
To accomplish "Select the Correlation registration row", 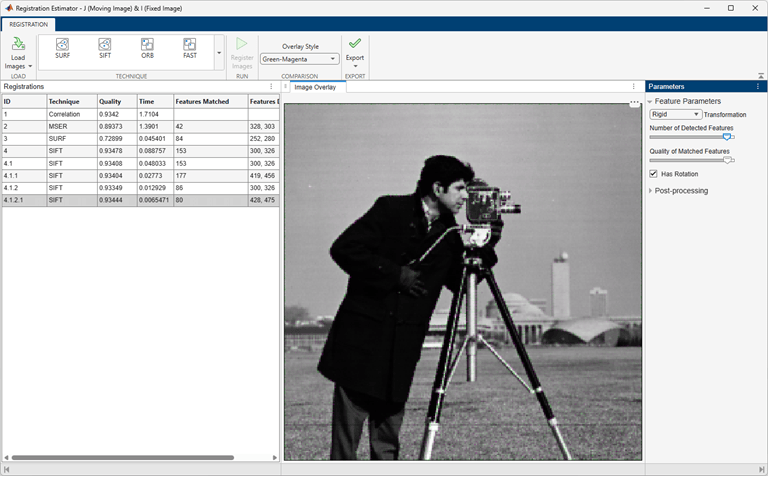I will [x=141, y=114].
